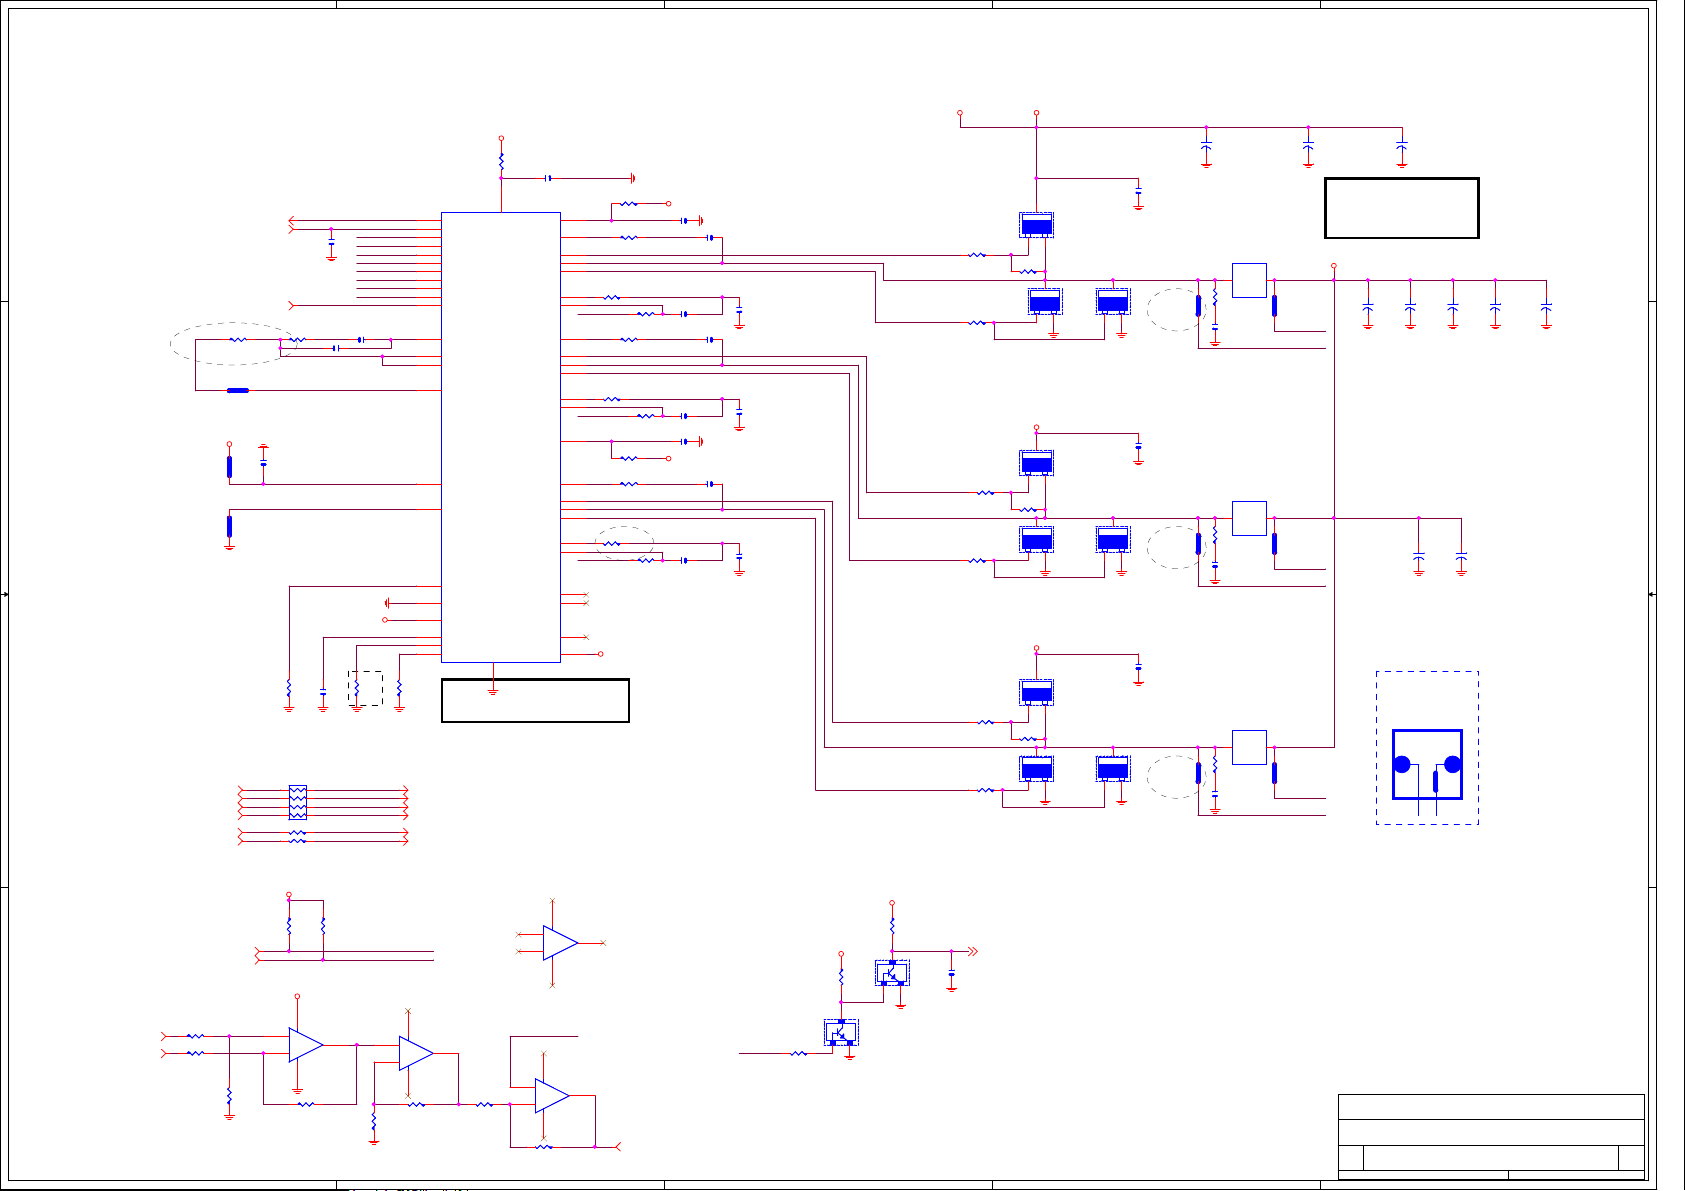Select the two-pad connector inside the blue dashed box

(1427, 765)
